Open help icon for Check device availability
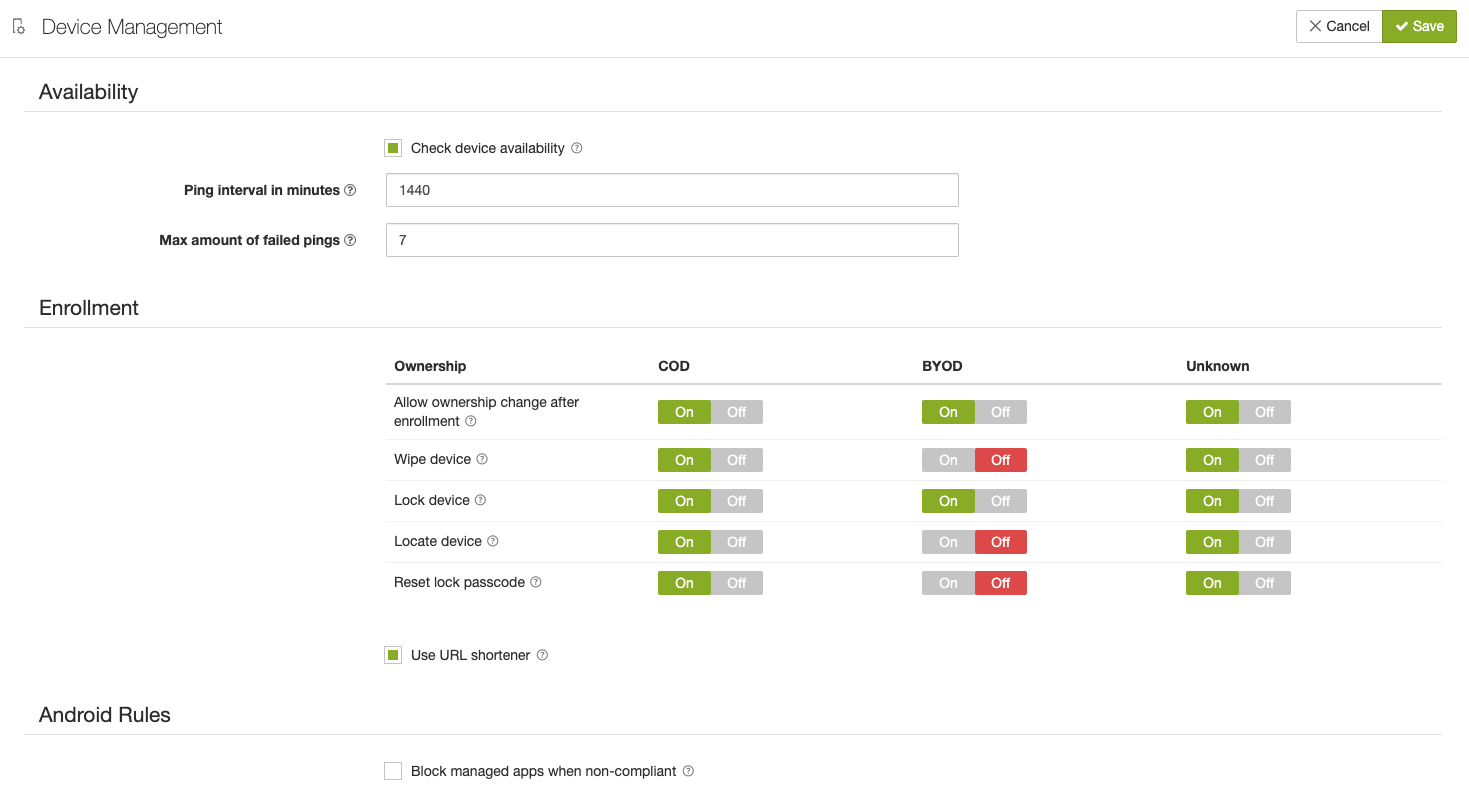Image resolution: width=1469 pixels, height=806 pixels. coord(577,148)
